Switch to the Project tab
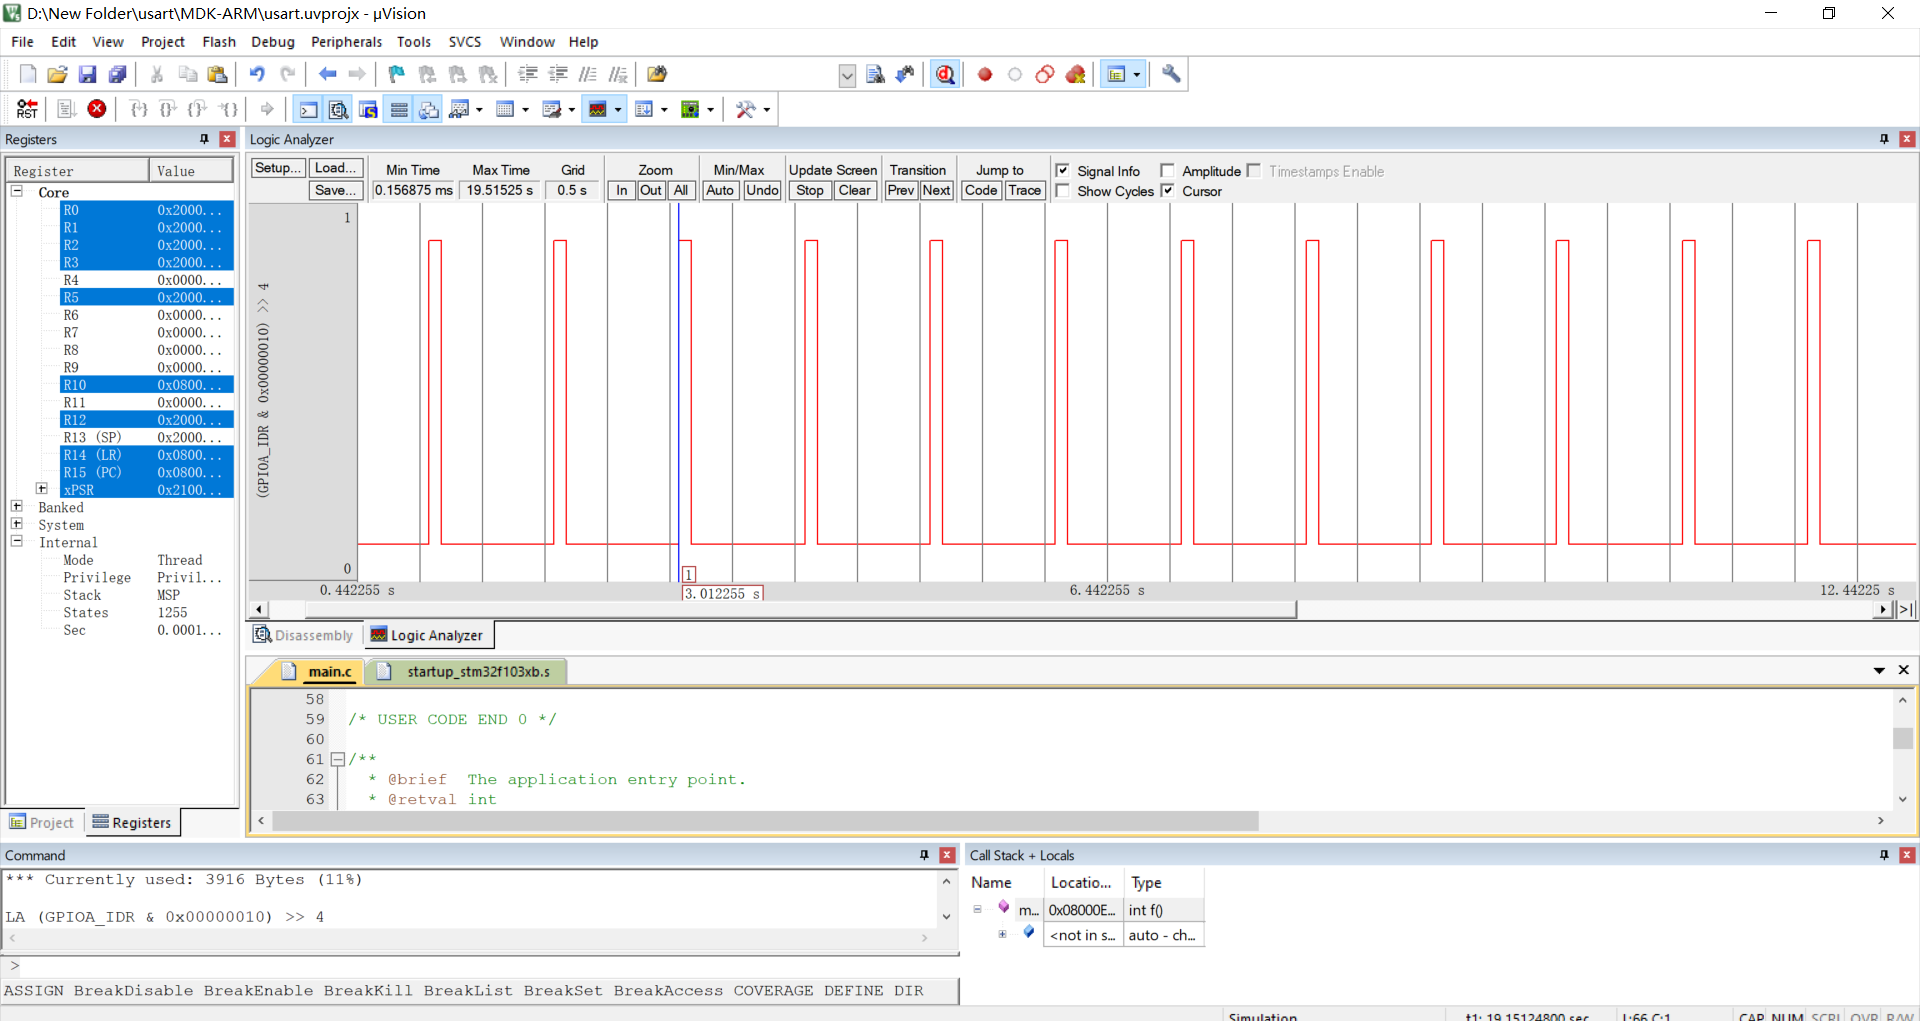The height and width of the screenshot is (1021, 1920). pyautogui.click(x=42, y=822)
